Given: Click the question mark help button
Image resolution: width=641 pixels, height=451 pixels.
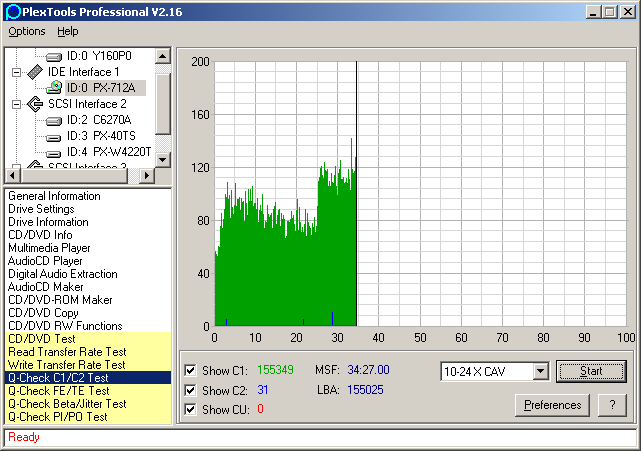Looking at the screenshot, I should tap(612, 405).
